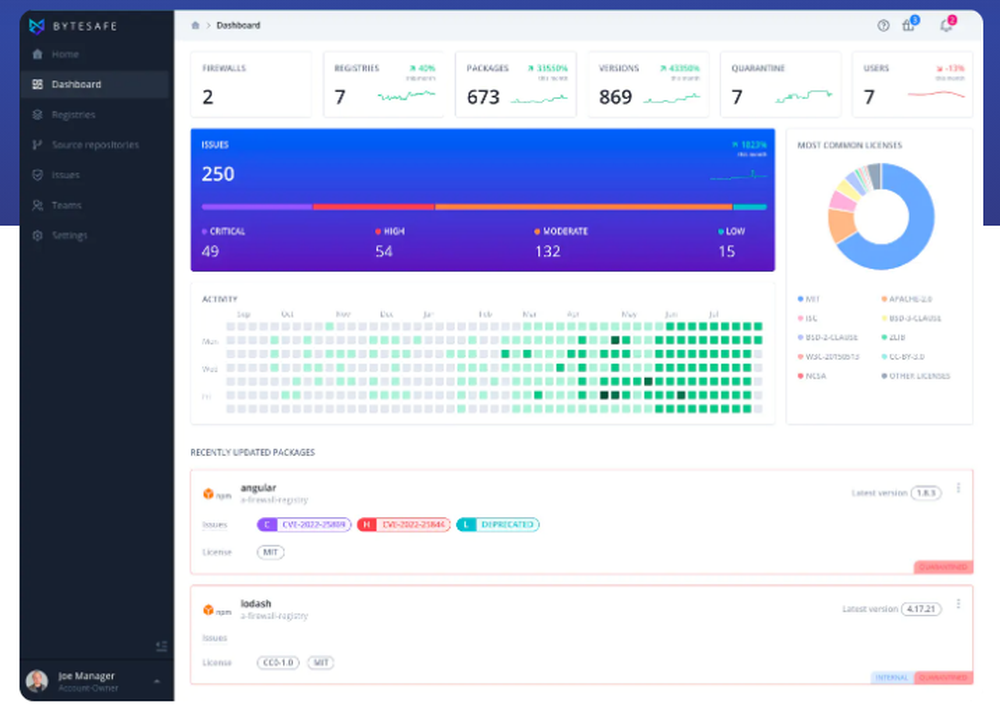The height and width of the screenshot is (715, 1000).
Task: Open the Versions stat card showing 869
Action: click(648, 84)
